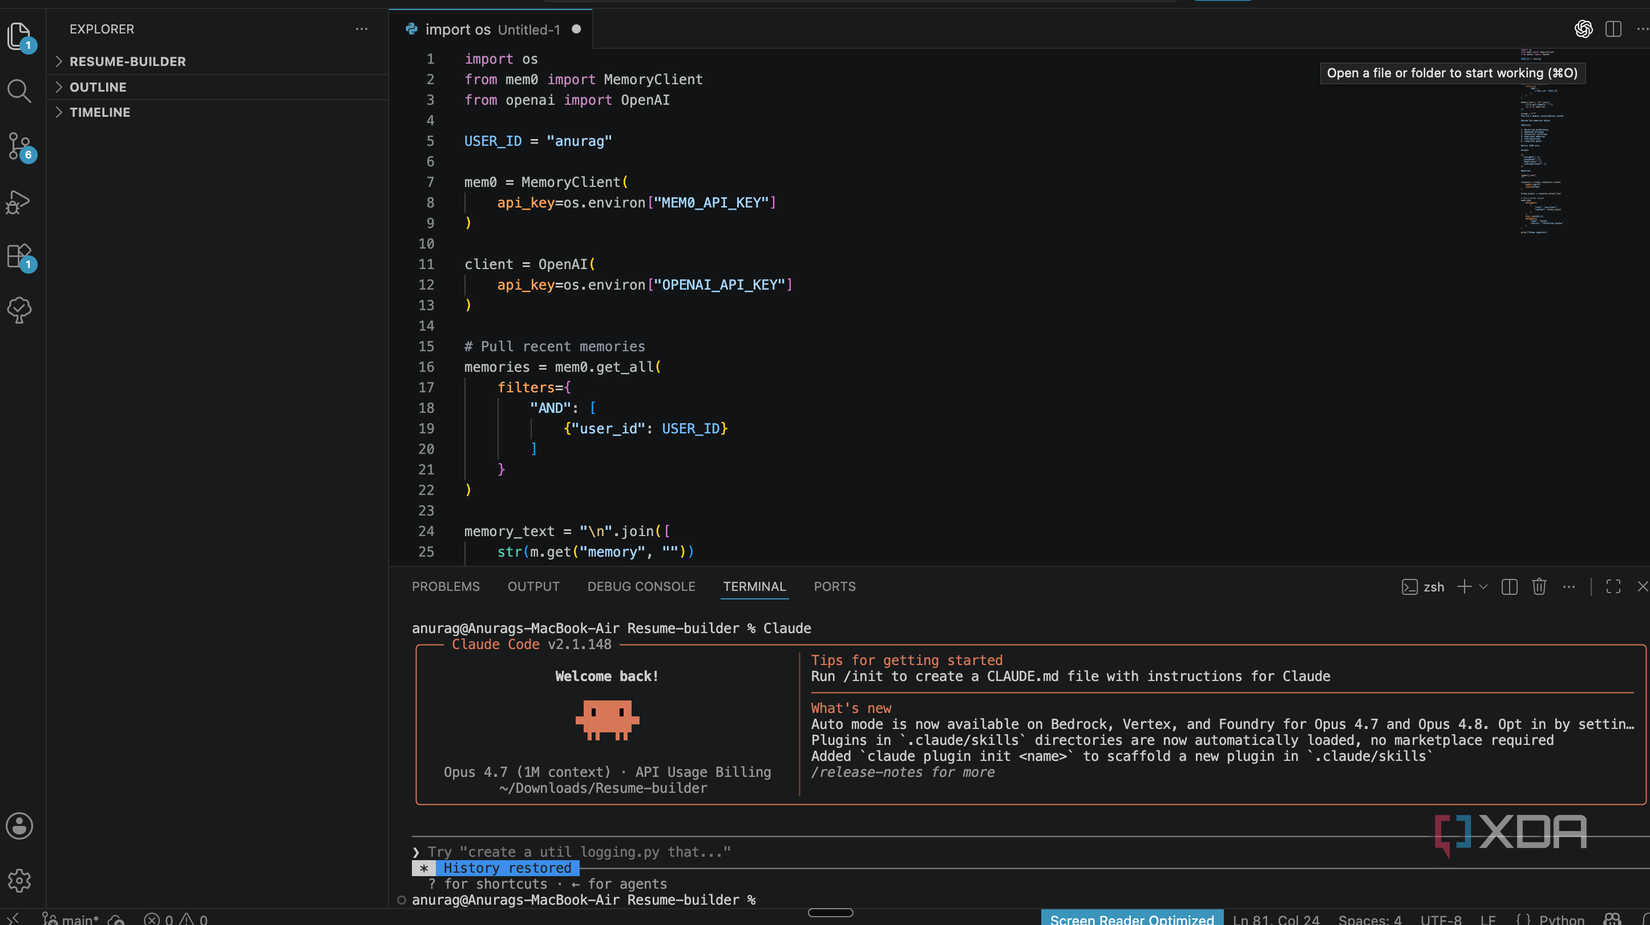Open errors and warnings count in status bar
1650x925 pixels.
point(176,919)
